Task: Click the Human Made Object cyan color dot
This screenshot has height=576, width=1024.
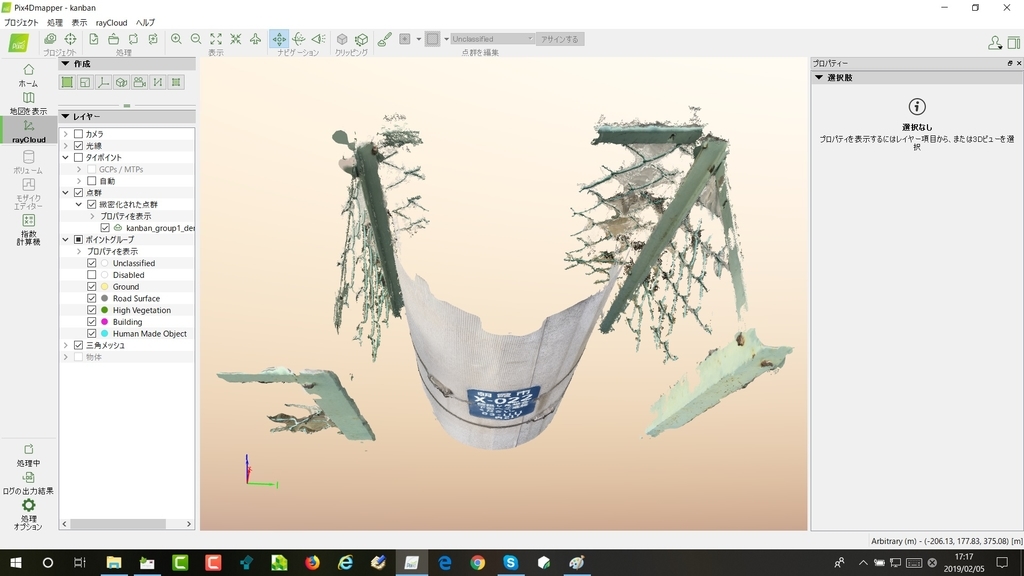Action: pos(104,334)
